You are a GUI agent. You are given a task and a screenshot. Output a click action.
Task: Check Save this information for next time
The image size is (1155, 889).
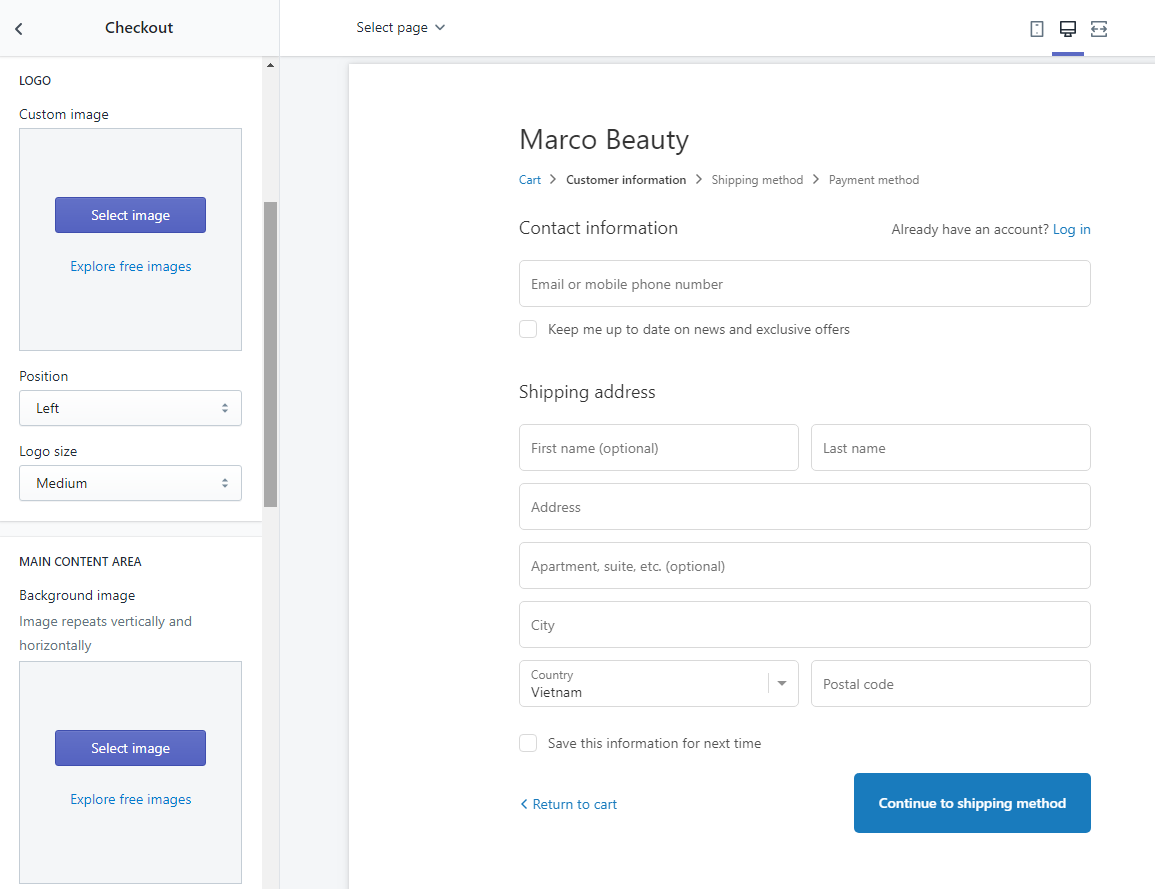[x=527, y=742]
